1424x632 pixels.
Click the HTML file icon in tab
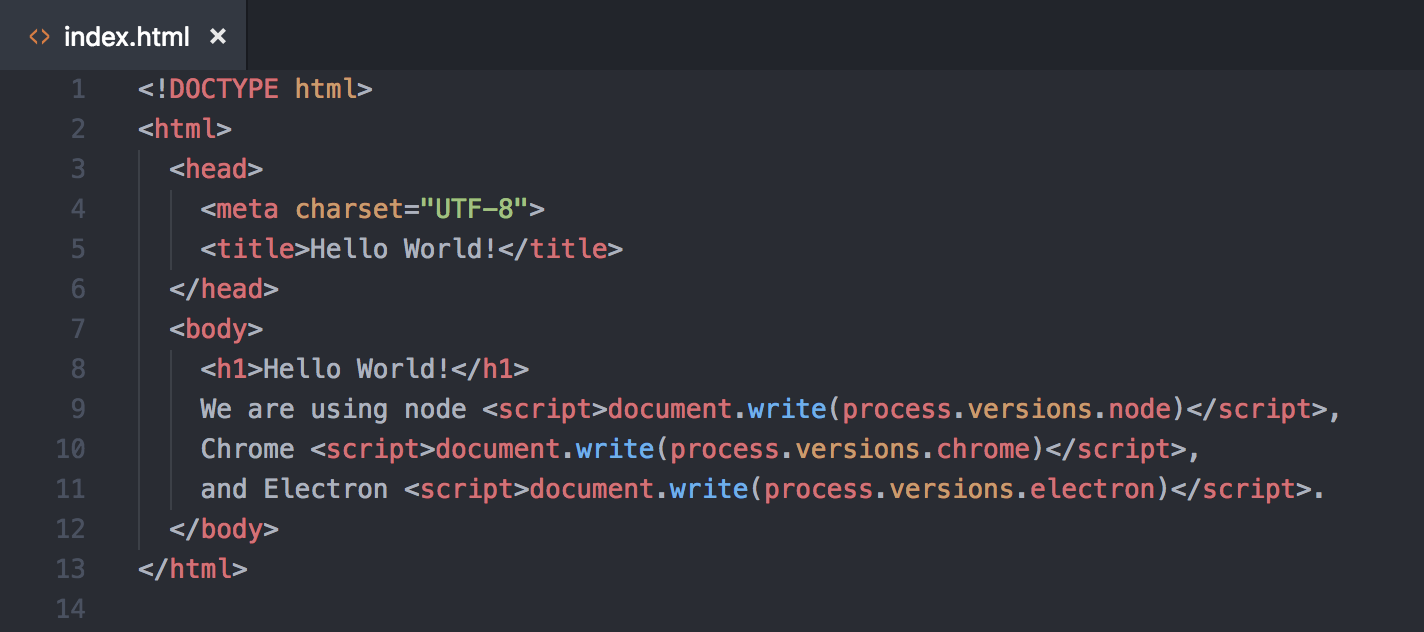coord(39,37)
